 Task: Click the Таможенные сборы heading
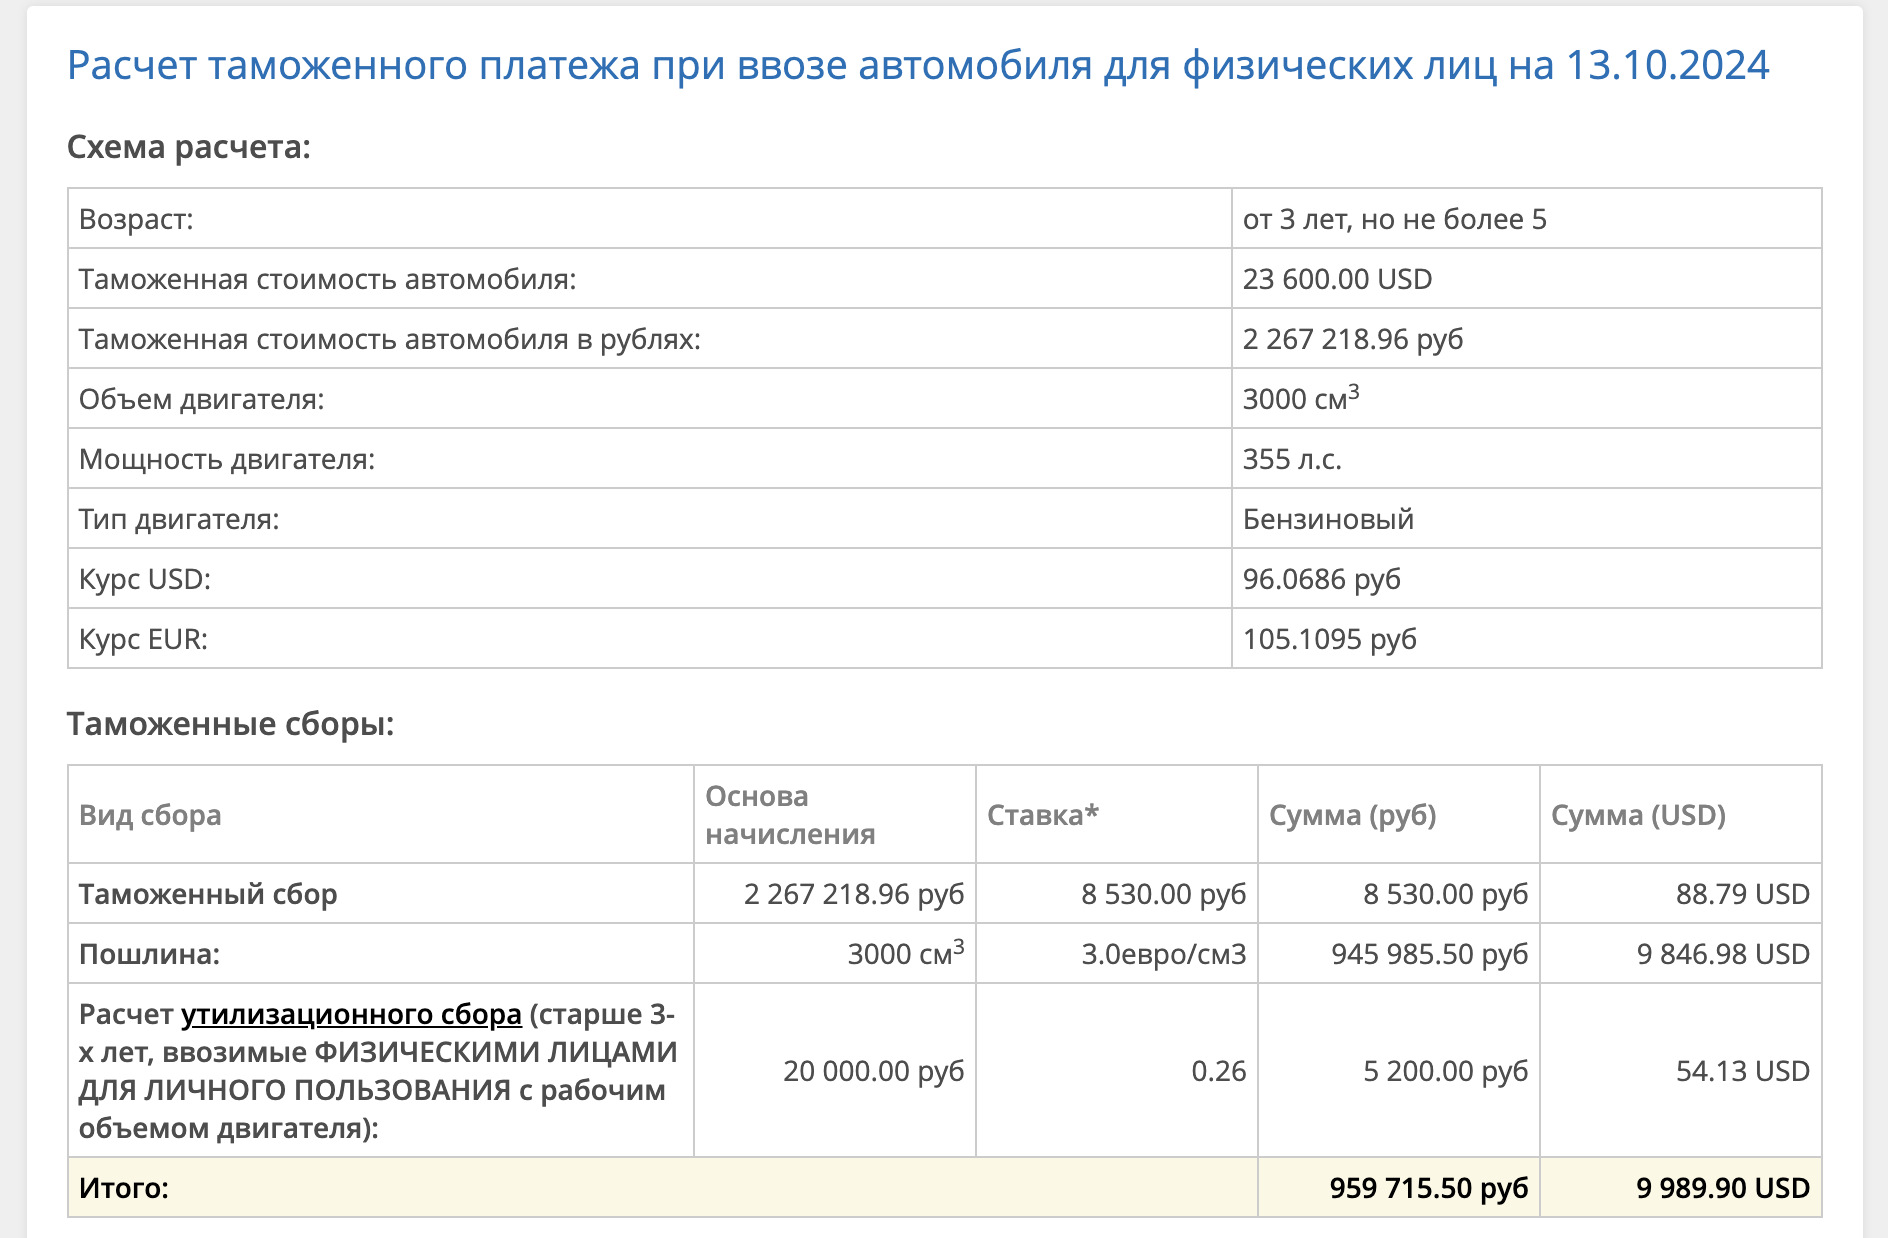[231, 724]
